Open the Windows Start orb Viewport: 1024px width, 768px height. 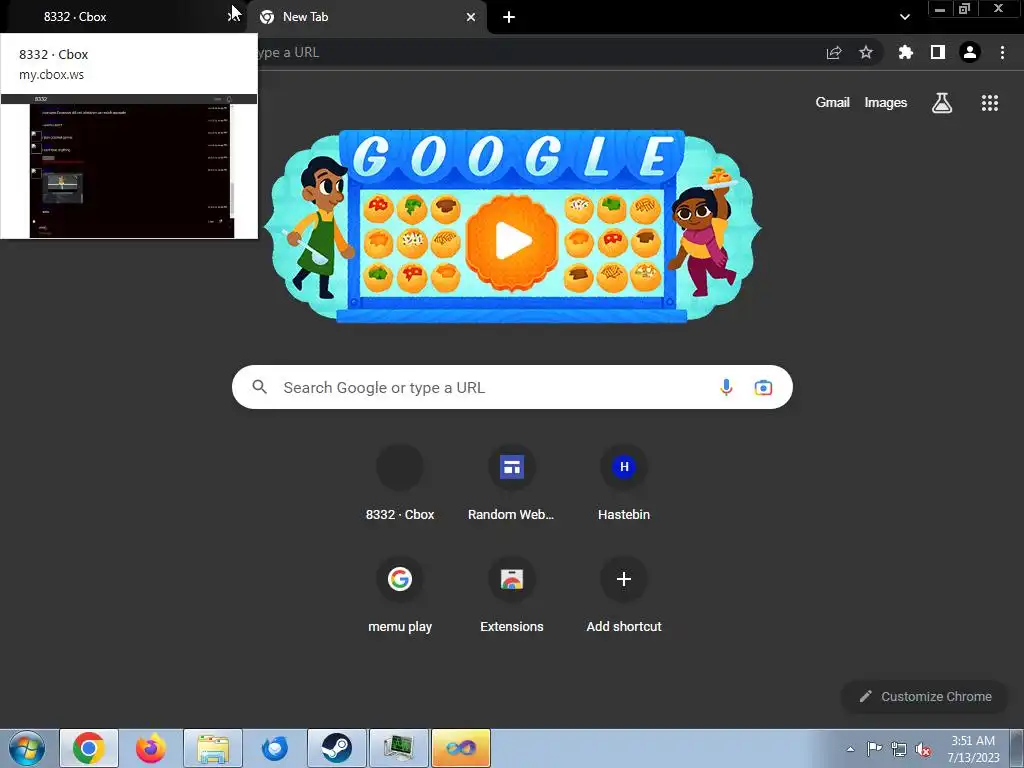[x=27, y=748]
